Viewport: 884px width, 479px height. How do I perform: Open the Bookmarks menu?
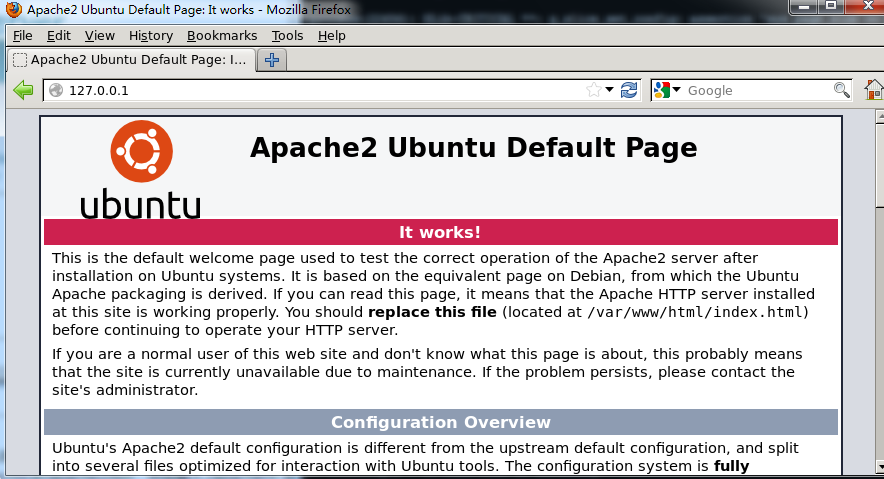[222, 36]
